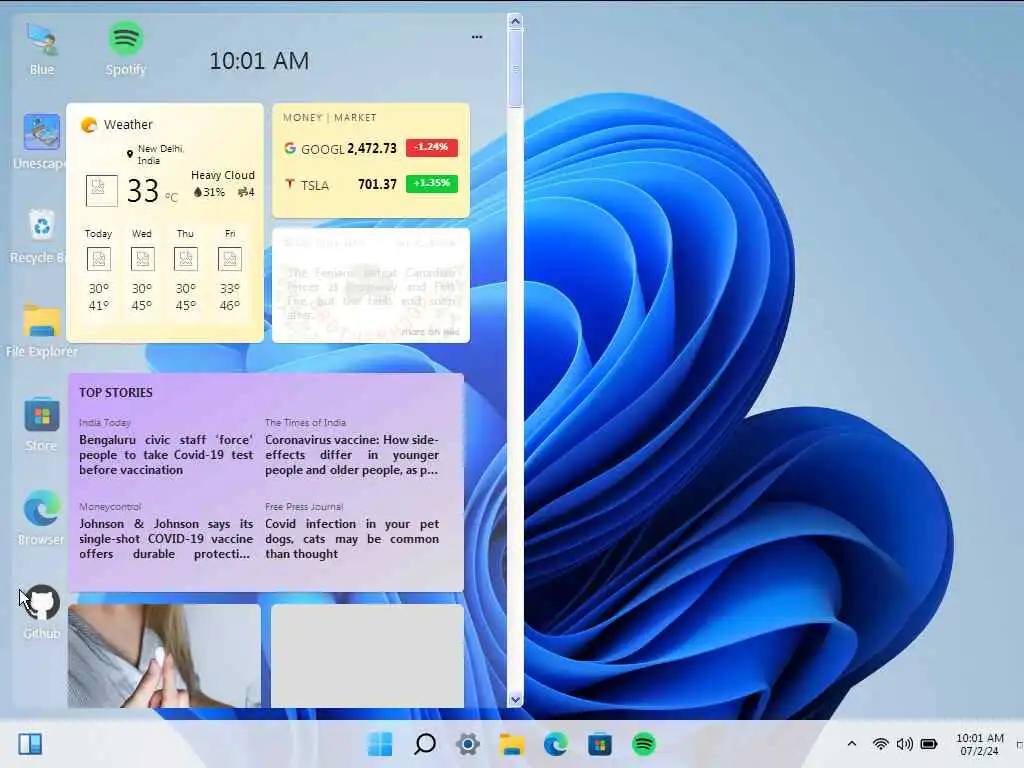Show hidden tray icons chevron
The image size is (1024, 768).
(x=852, y=744)
